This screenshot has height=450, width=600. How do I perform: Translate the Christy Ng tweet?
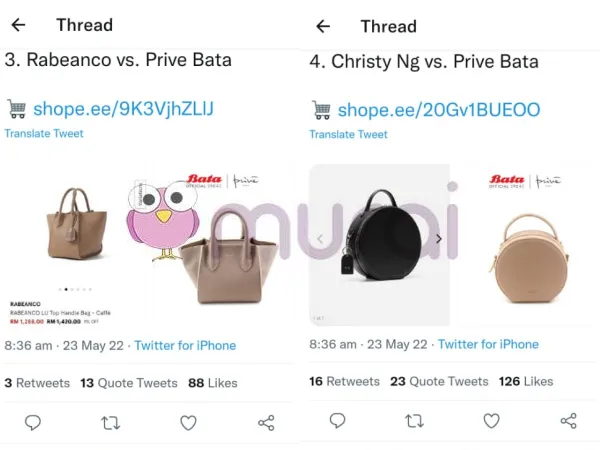click(x=348, y=134)
